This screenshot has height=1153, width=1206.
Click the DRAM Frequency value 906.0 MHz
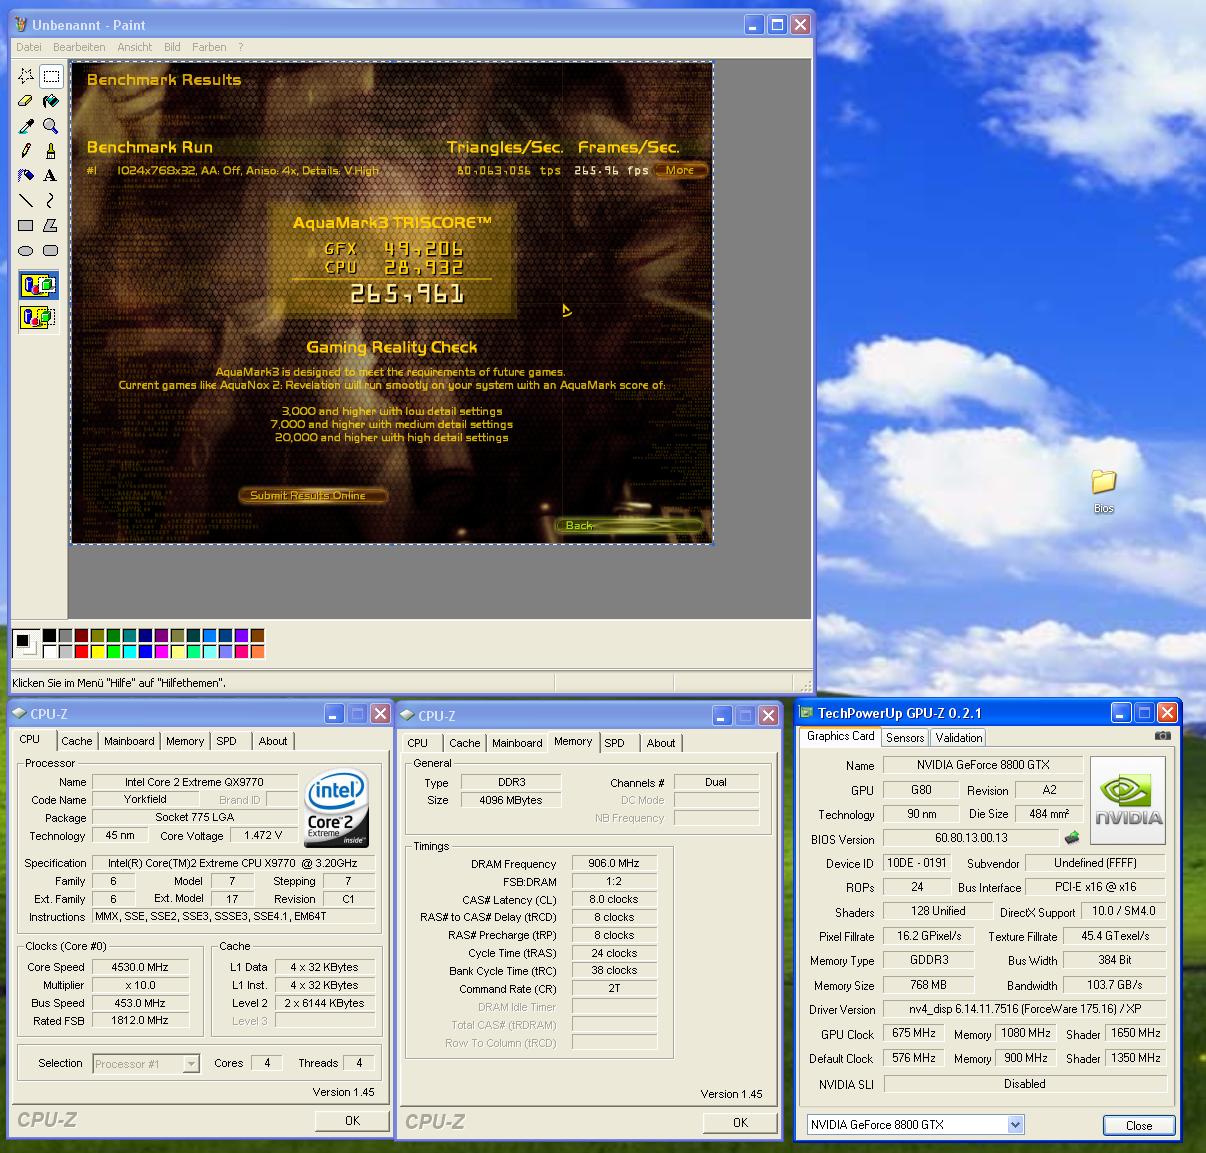point(614,863)
